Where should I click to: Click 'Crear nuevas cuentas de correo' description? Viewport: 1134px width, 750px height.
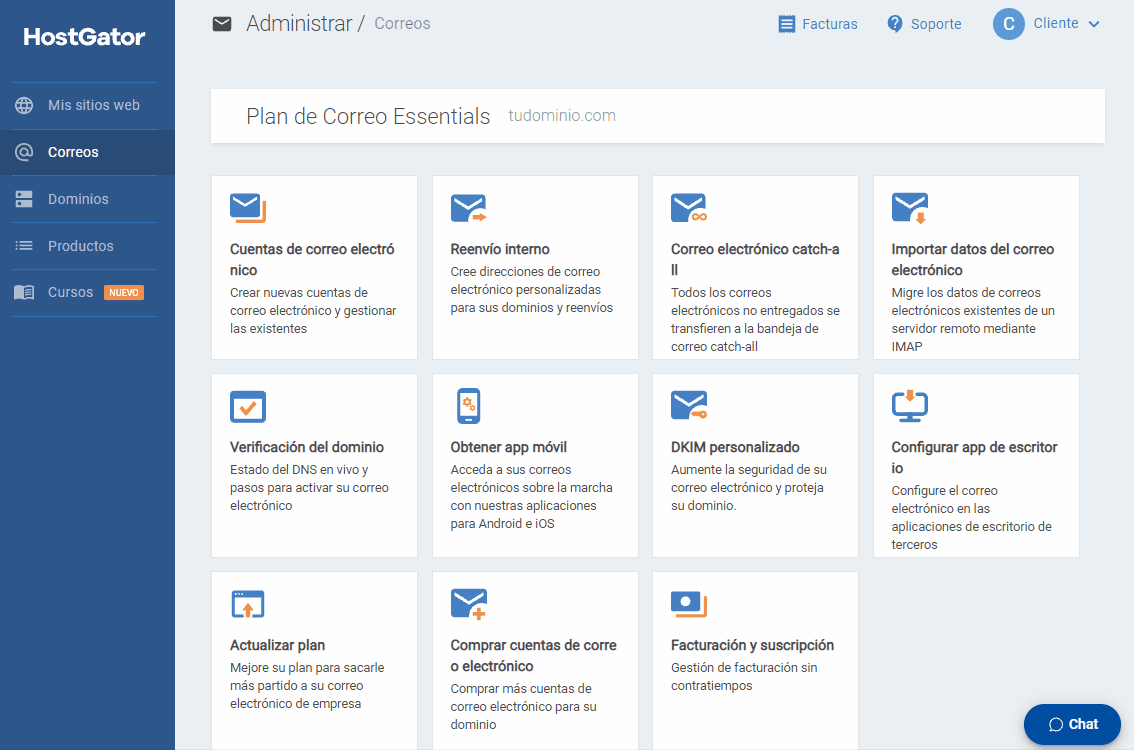click(313, 310)
